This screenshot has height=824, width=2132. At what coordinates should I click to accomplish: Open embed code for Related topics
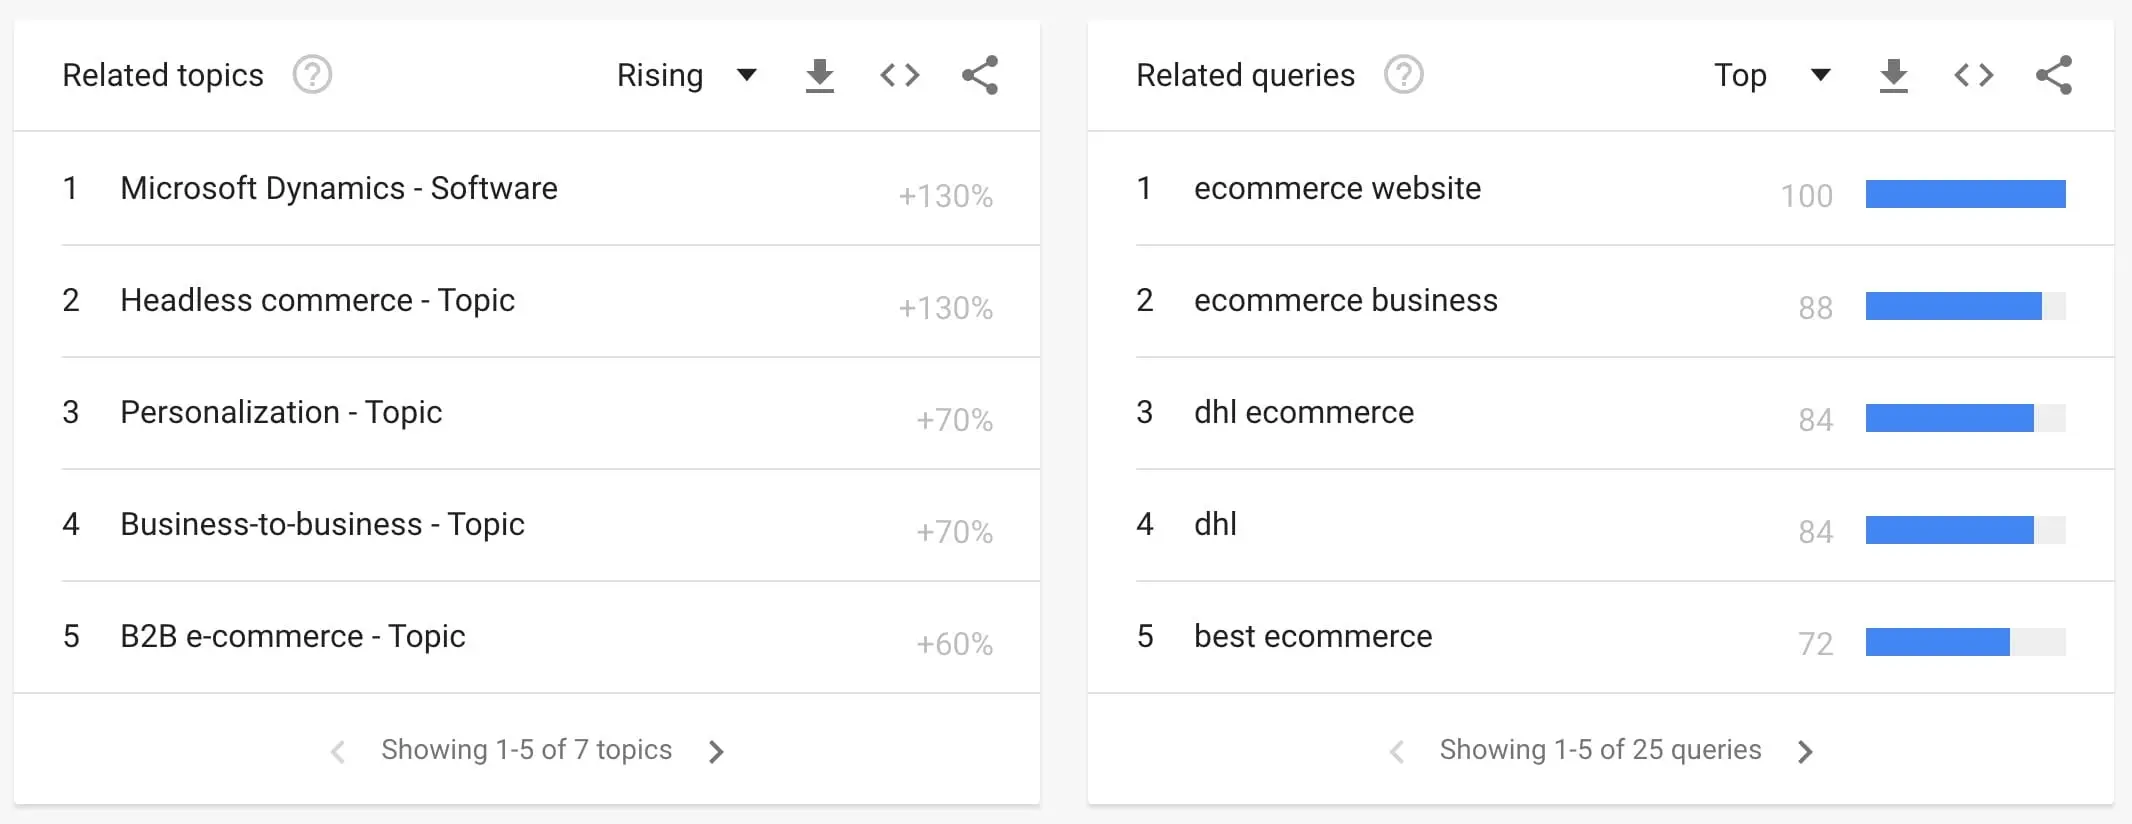coord(899,75)
